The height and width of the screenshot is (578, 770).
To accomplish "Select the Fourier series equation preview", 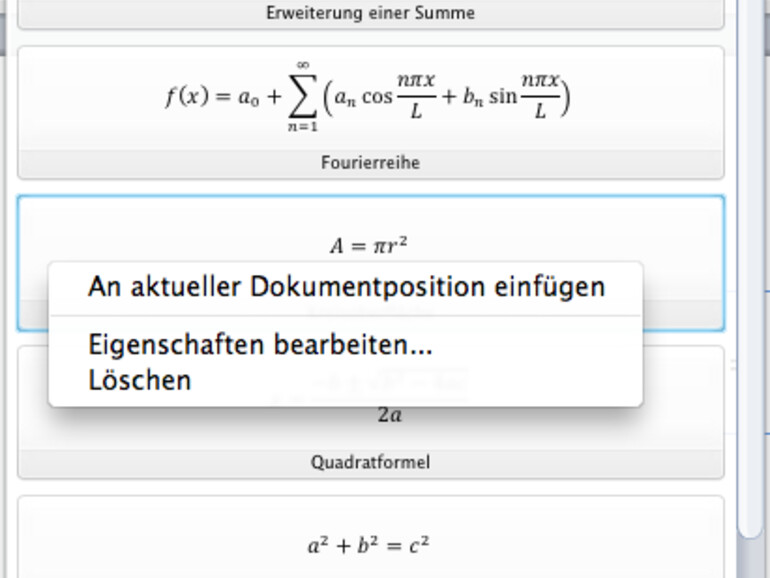I will (370, 98).
